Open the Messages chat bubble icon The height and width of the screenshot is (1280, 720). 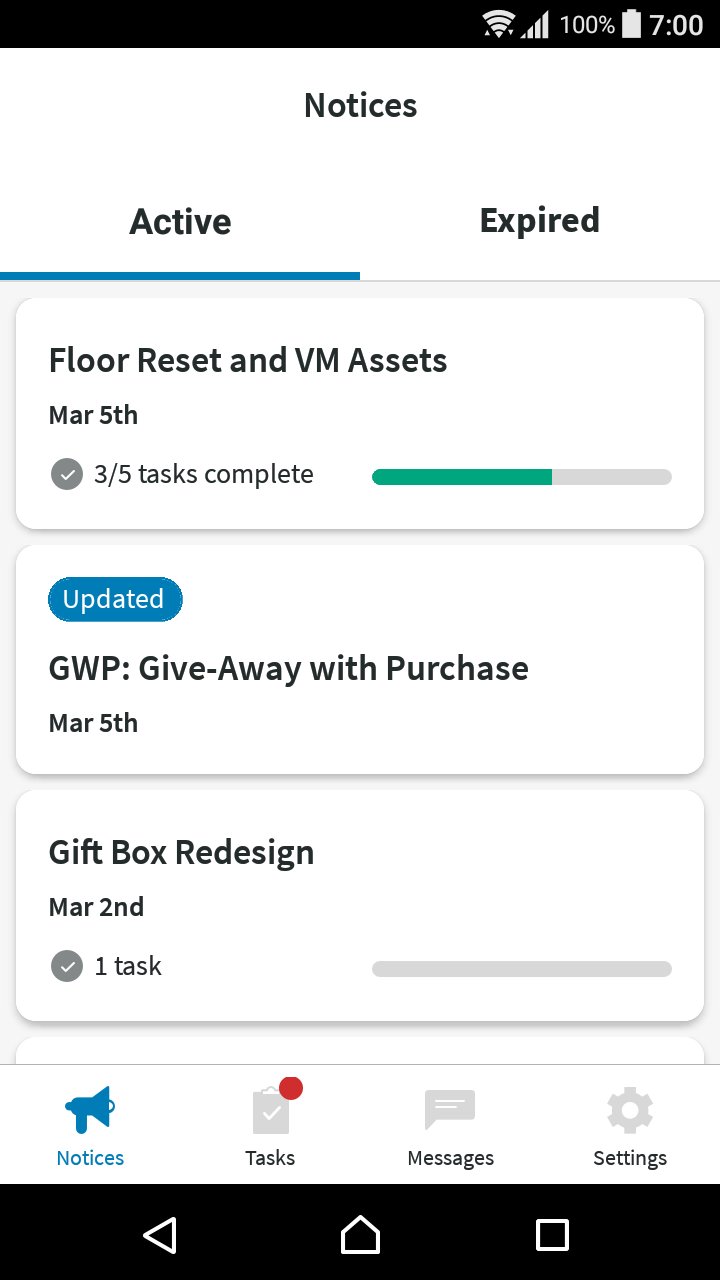[450, 1109]
